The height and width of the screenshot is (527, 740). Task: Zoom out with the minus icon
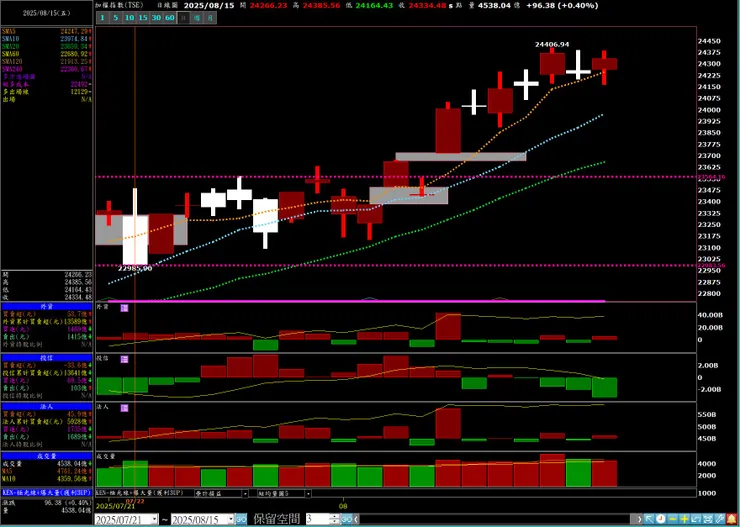point(673,519)
